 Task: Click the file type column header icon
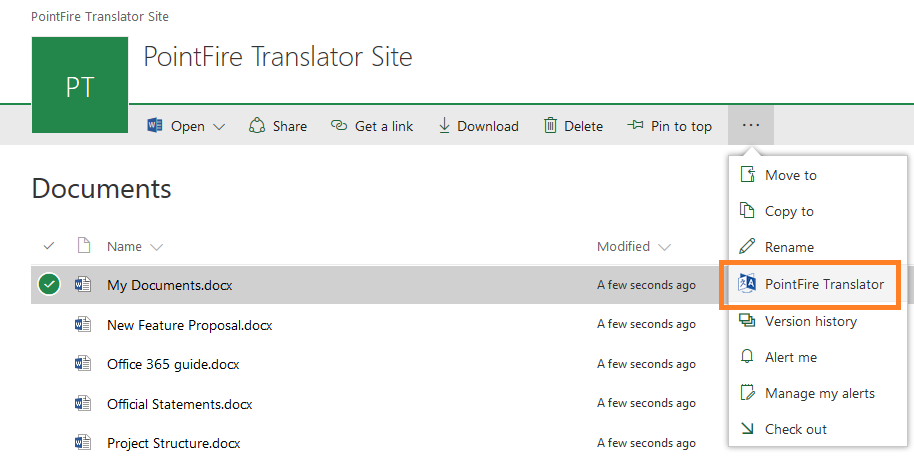coord(84,245)
